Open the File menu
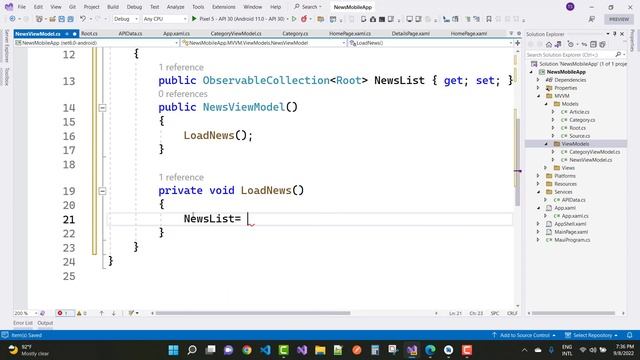The image size is (640, 360). point(22,7)
